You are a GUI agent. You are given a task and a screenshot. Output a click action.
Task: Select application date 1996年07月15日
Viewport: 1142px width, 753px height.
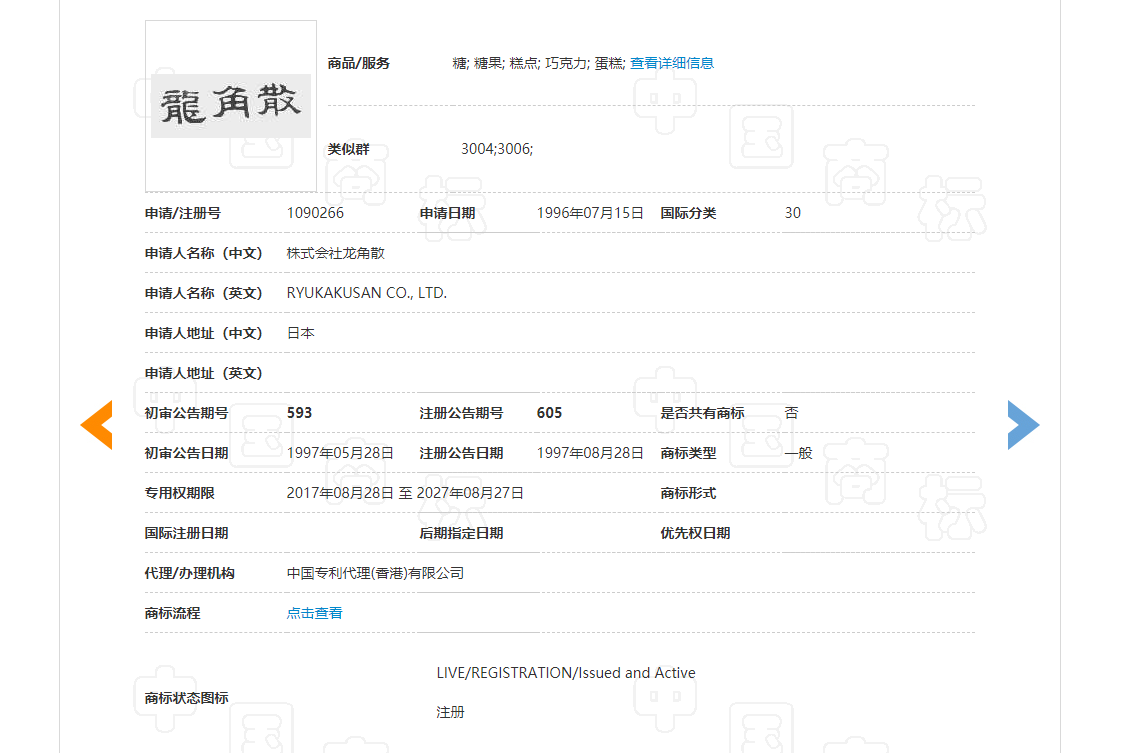click(590, 213)
